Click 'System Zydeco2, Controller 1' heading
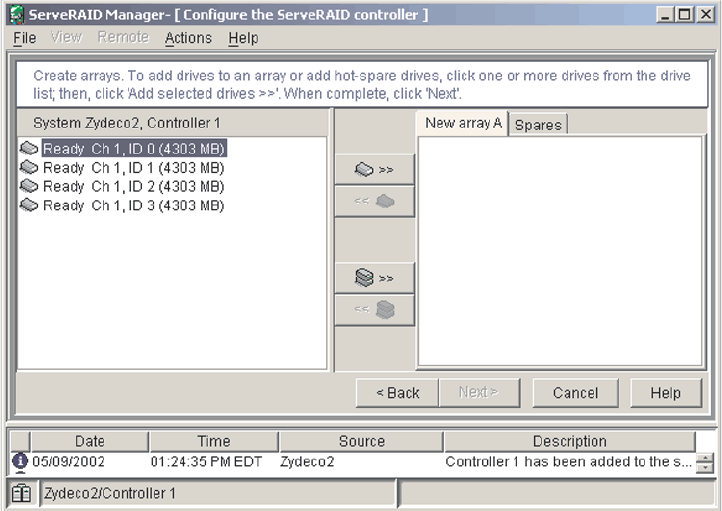The width and height of the screenshot is (722, 511). [x=127, y=123]
